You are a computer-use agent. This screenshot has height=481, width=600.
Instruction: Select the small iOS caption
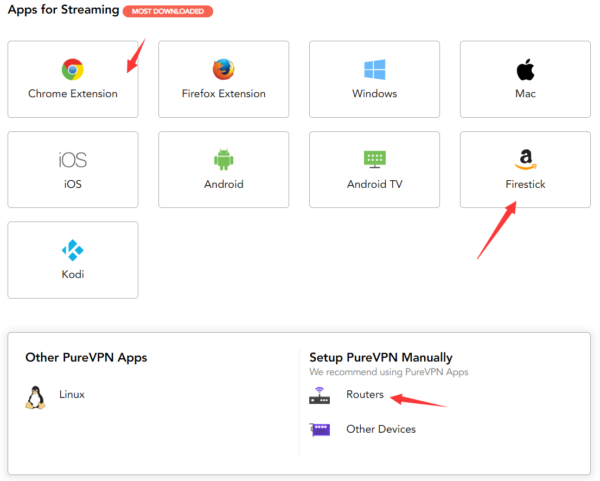click(x=73, y=184)
